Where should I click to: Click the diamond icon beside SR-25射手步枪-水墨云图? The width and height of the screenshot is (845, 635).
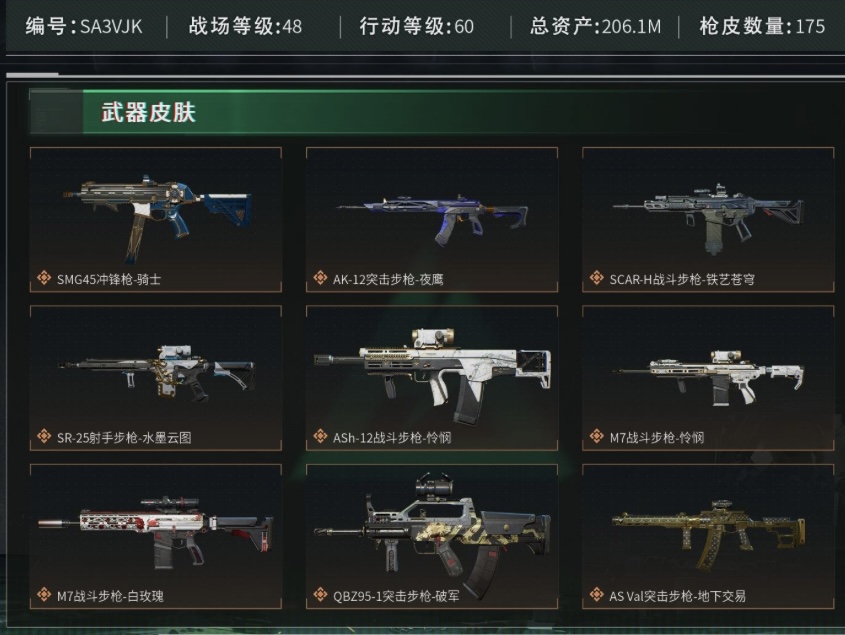click(x=44, y=437)
